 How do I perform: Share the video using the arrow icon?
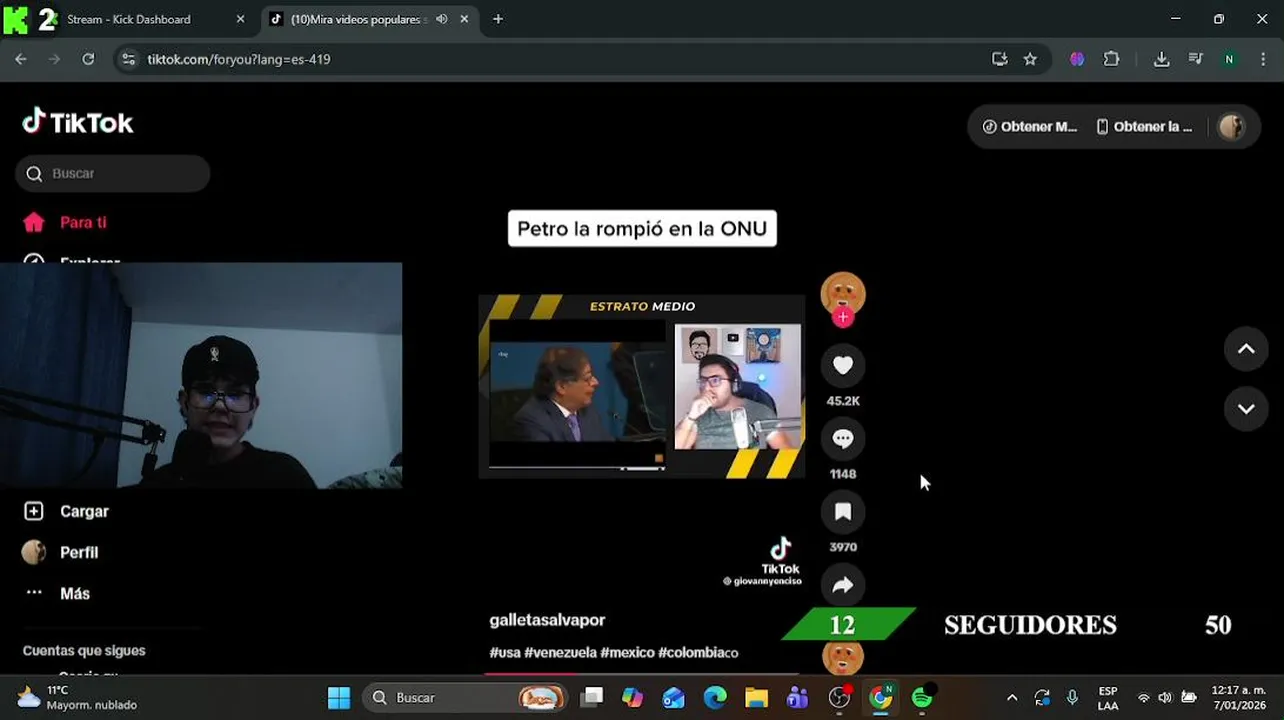pos(843,585)
